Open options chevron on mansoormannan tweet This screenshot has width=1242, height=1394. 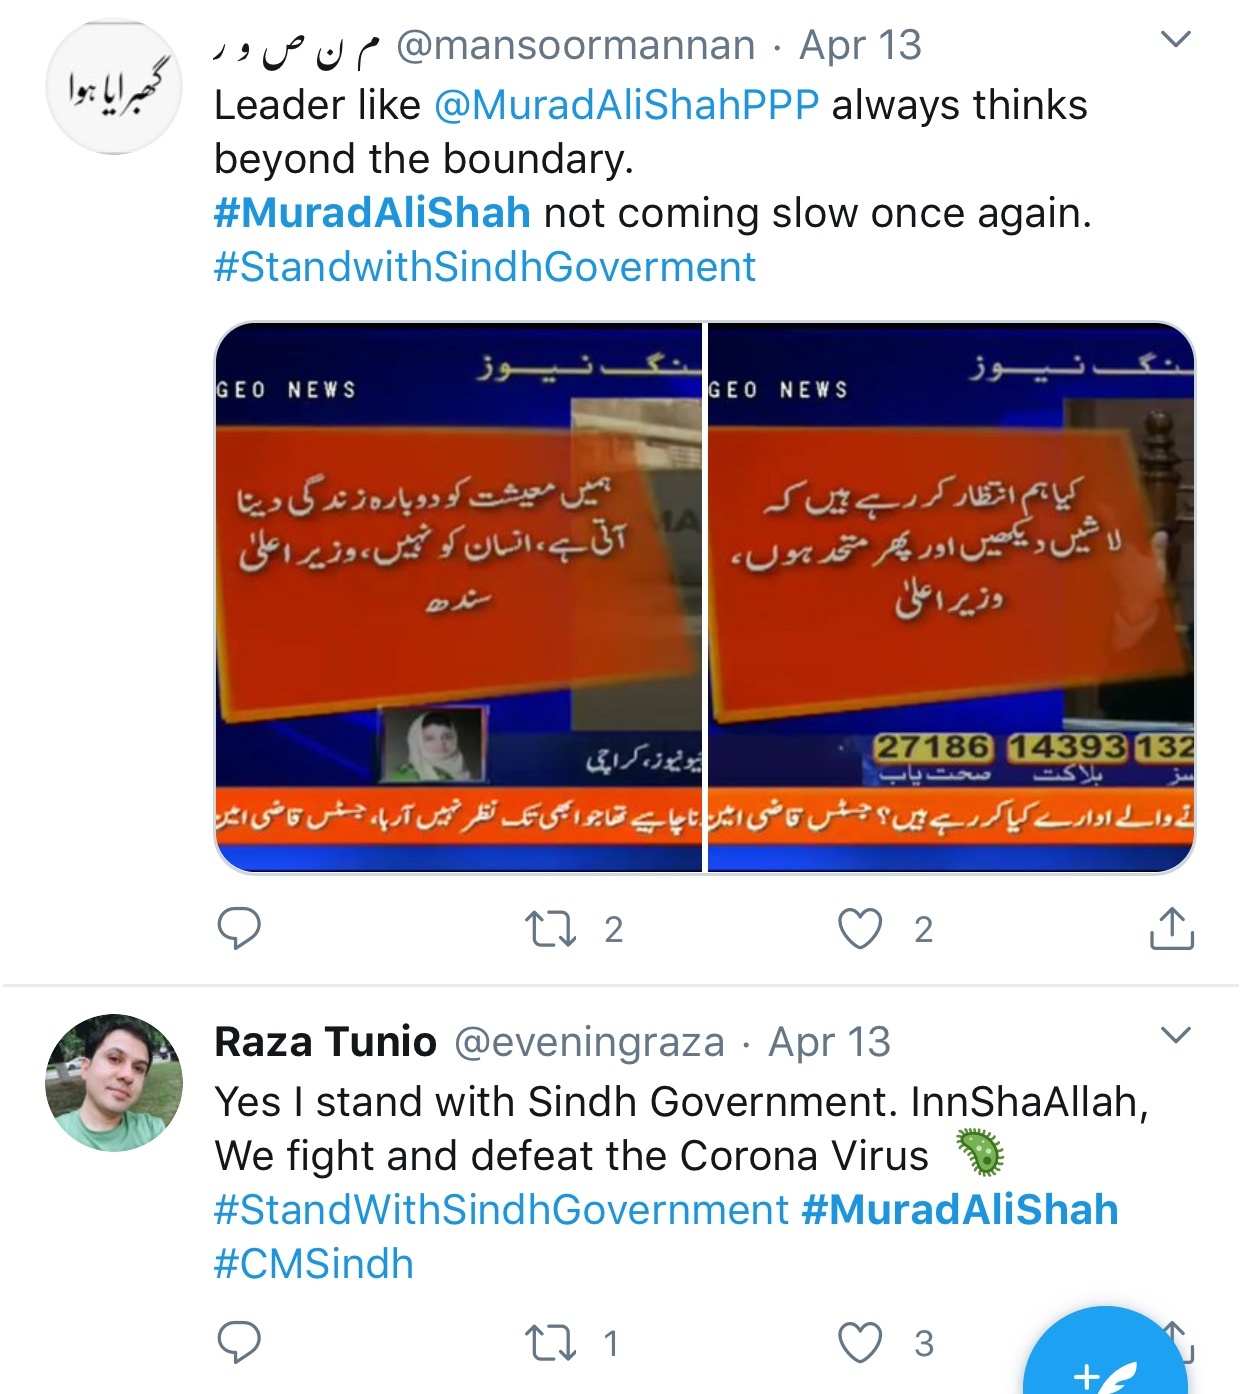(1177, 40)
